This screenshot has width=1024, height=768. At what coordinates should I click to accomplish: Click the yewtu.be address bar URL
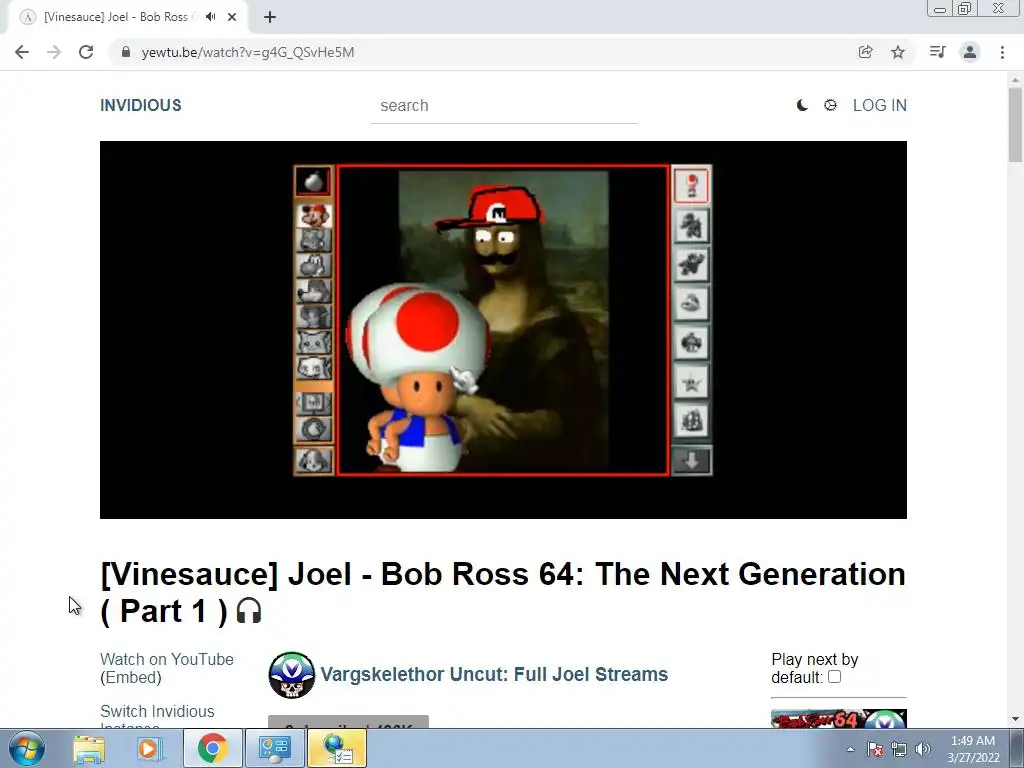[248, 52]
